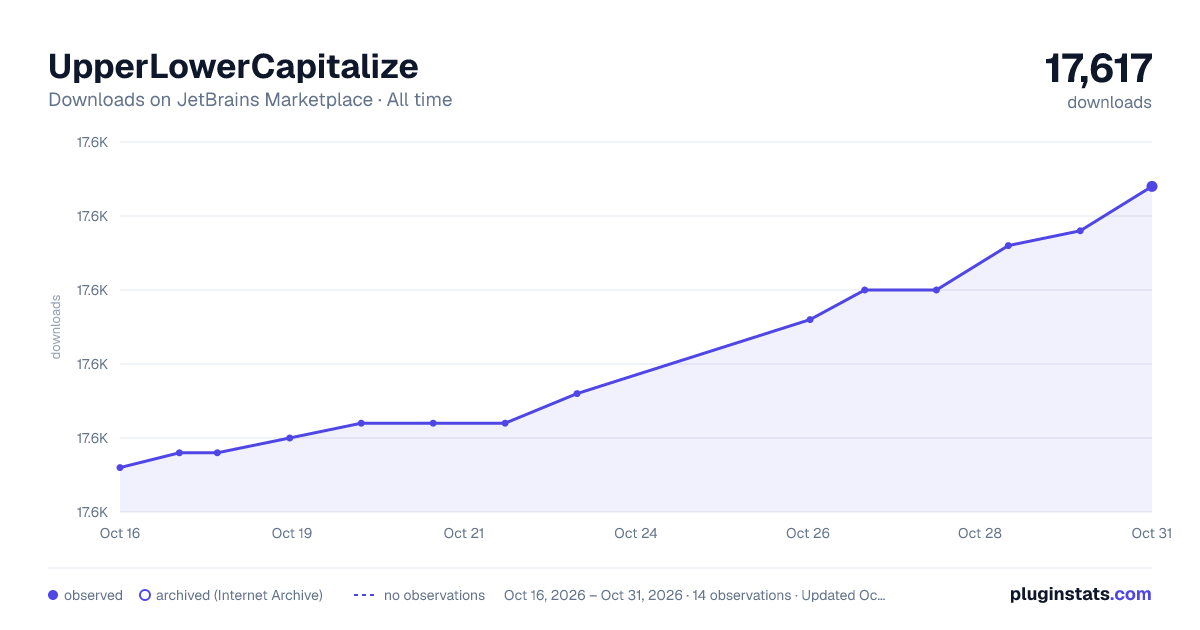Click the bottommost 17.6K axis label

tap(92, 512)
